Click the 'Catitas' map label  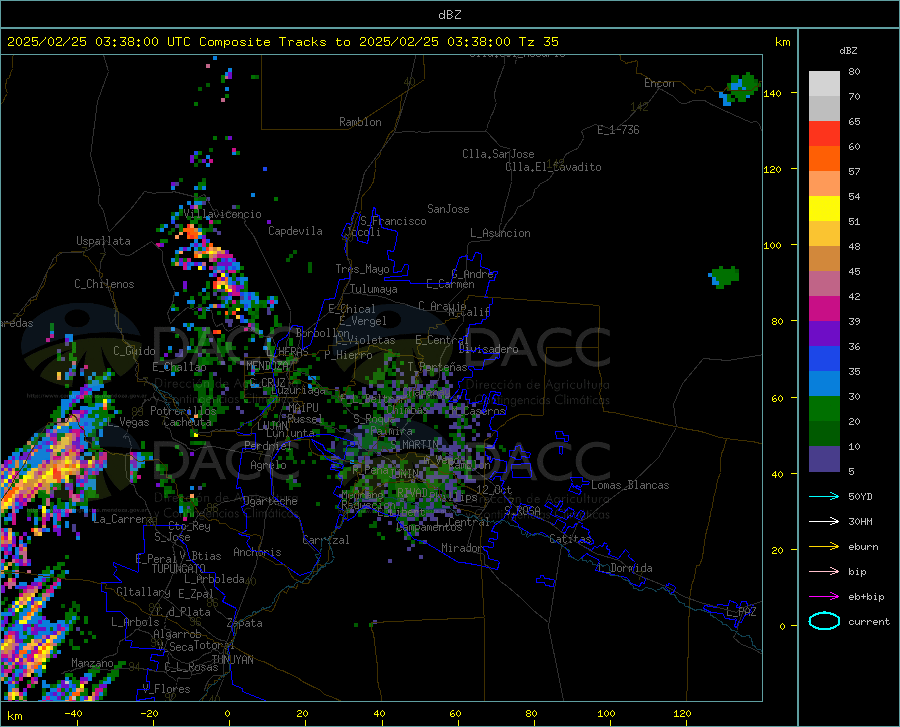click(571, 539)
